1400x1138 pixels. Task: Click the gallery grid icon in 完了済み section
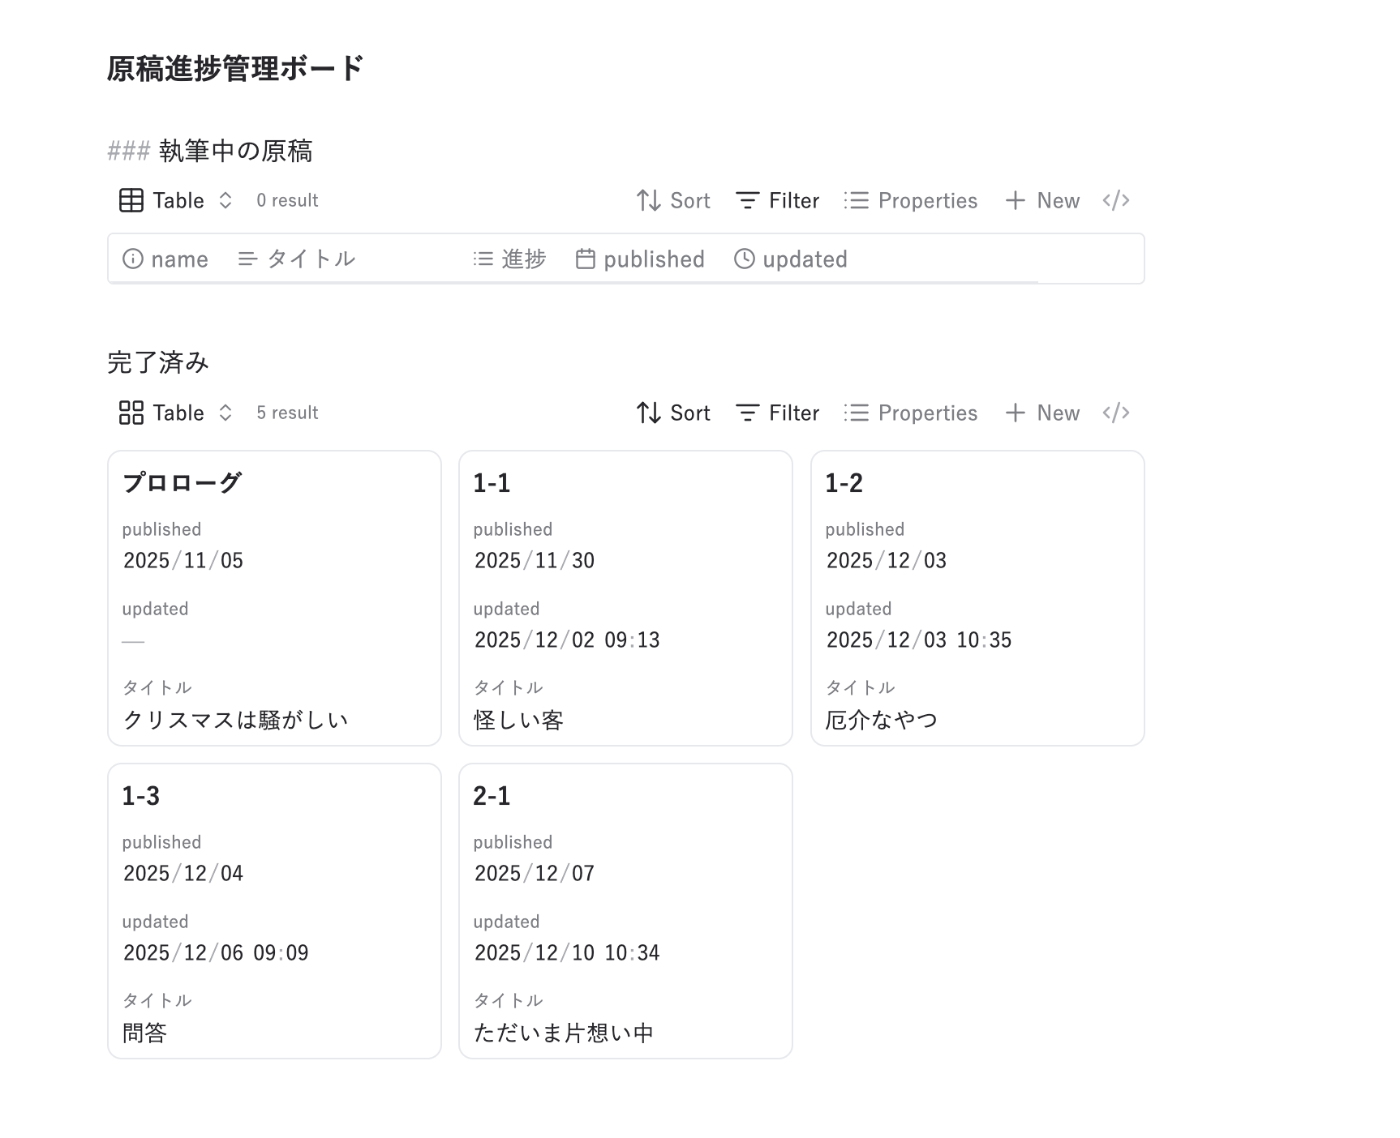(131, 413)
